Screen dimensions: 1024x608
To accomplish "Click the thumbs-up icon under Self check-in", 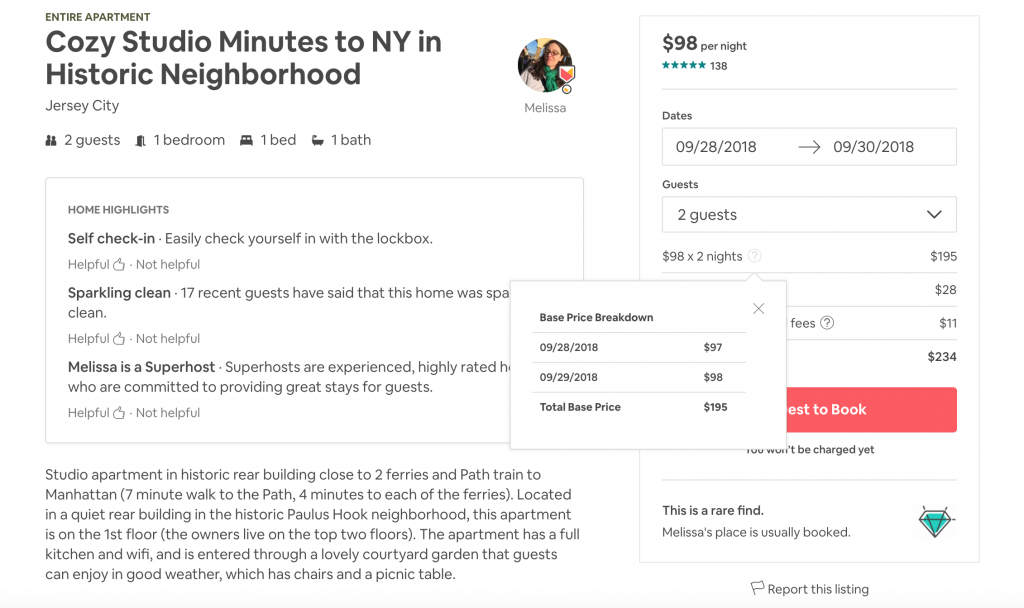I will tap(119, 264).
